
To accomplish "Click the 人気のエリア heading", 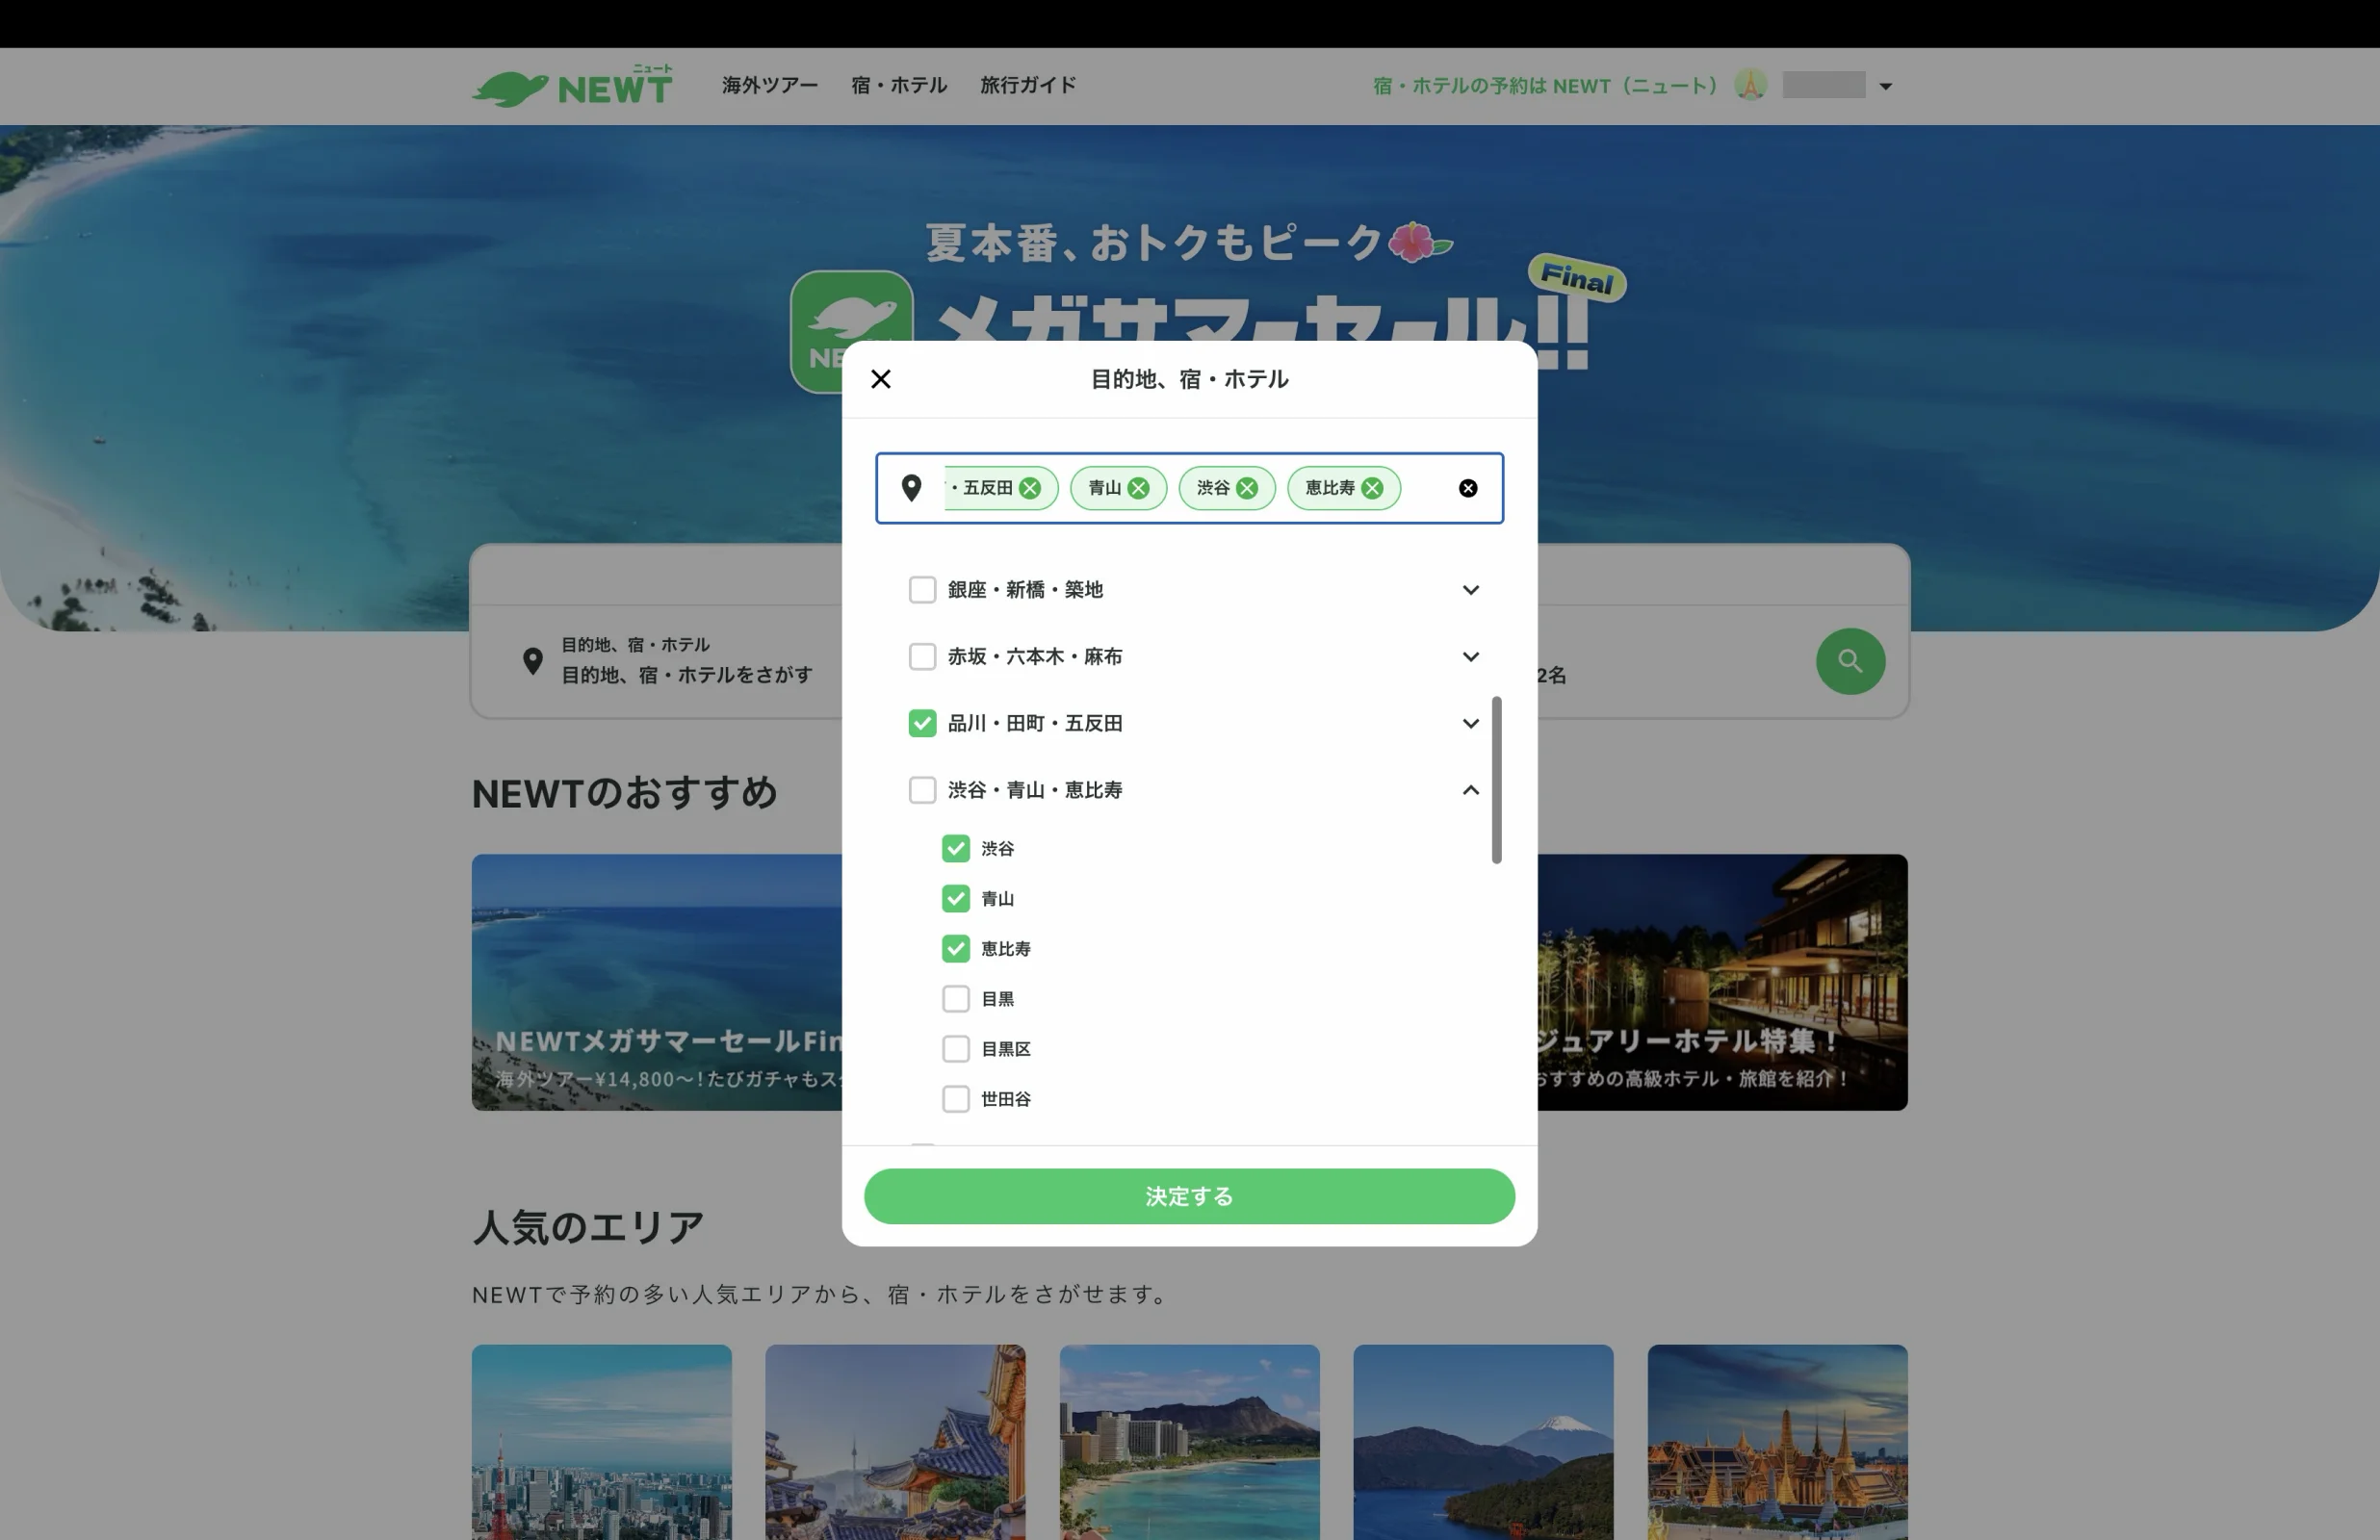I will pos(588,1227).
